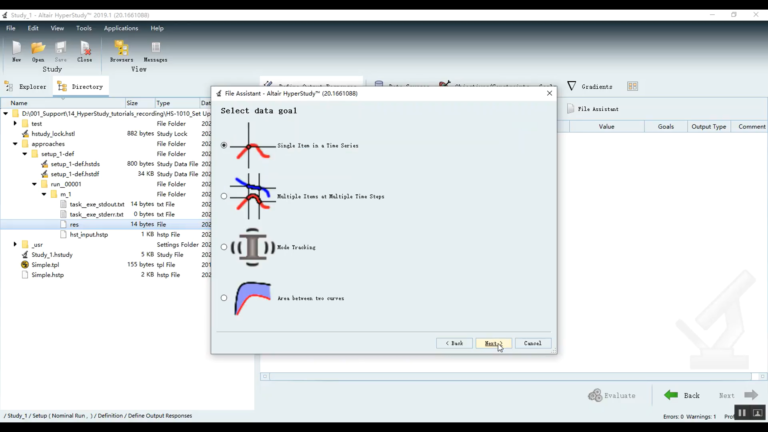Close the File Assistant with the X
This screenshot has height=432, width=768.
[x=549, y=93]
